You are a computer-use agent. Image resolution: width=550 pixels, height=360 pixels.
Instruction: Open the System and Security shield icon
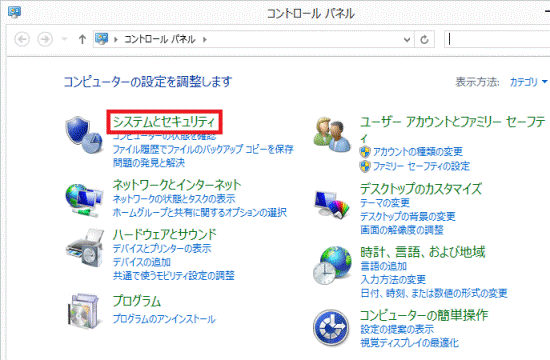pos(84,135)
